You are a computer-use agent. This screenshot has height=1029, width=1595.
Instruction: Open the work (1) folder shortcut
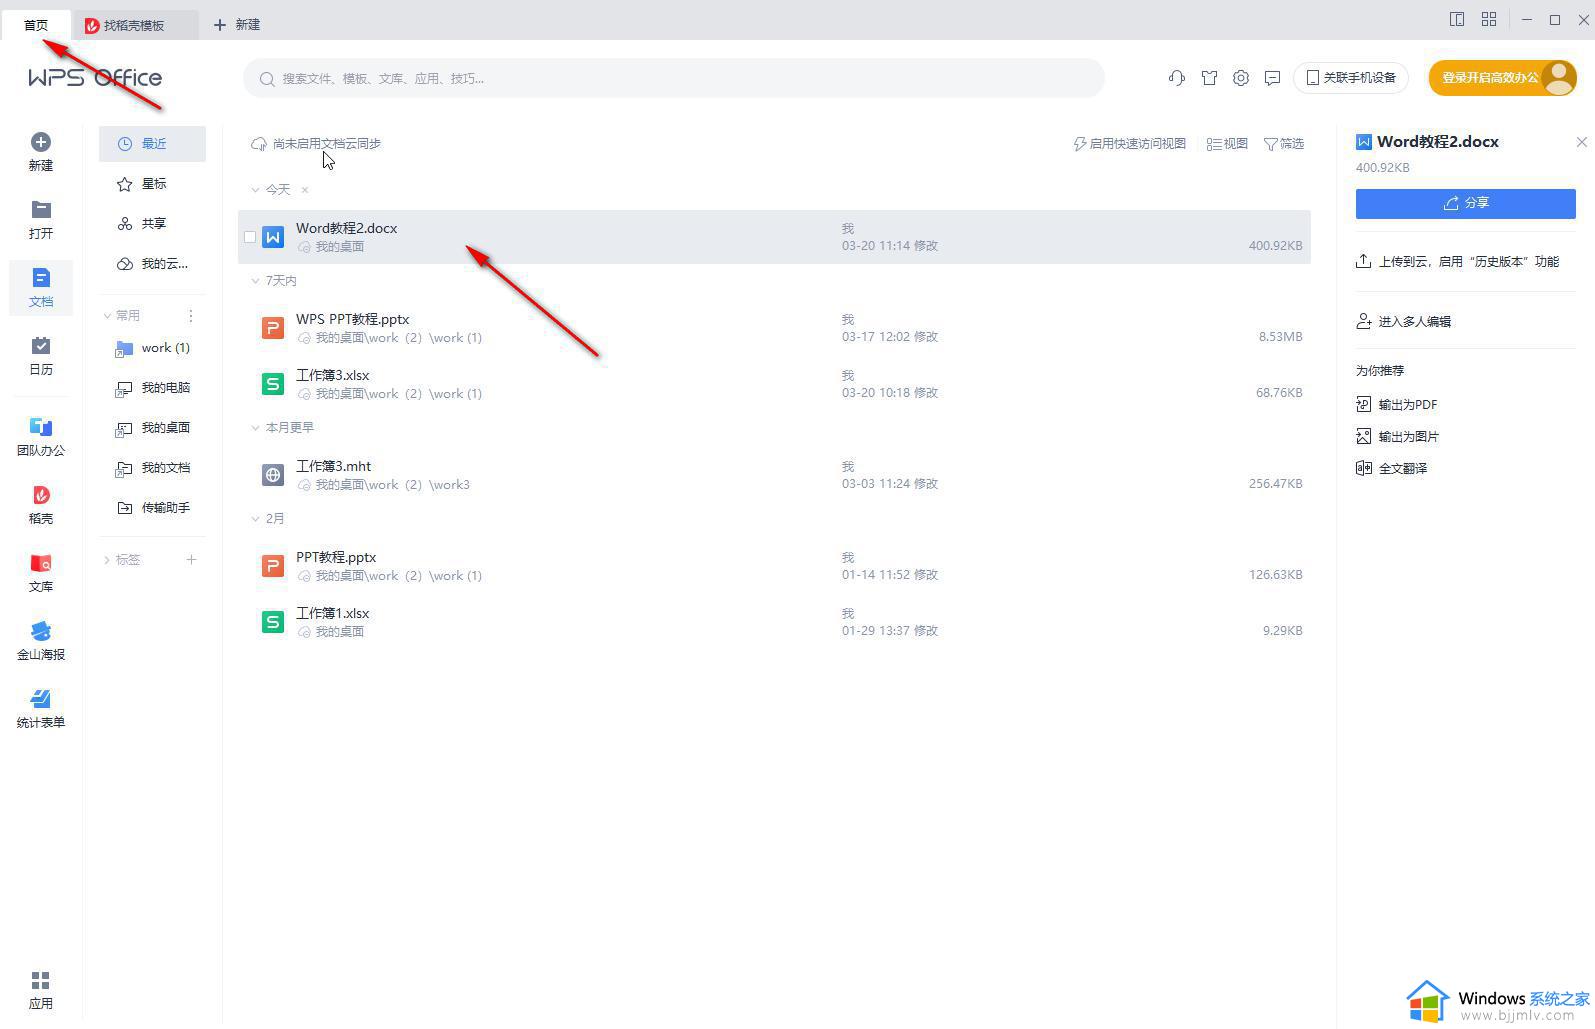152,348
